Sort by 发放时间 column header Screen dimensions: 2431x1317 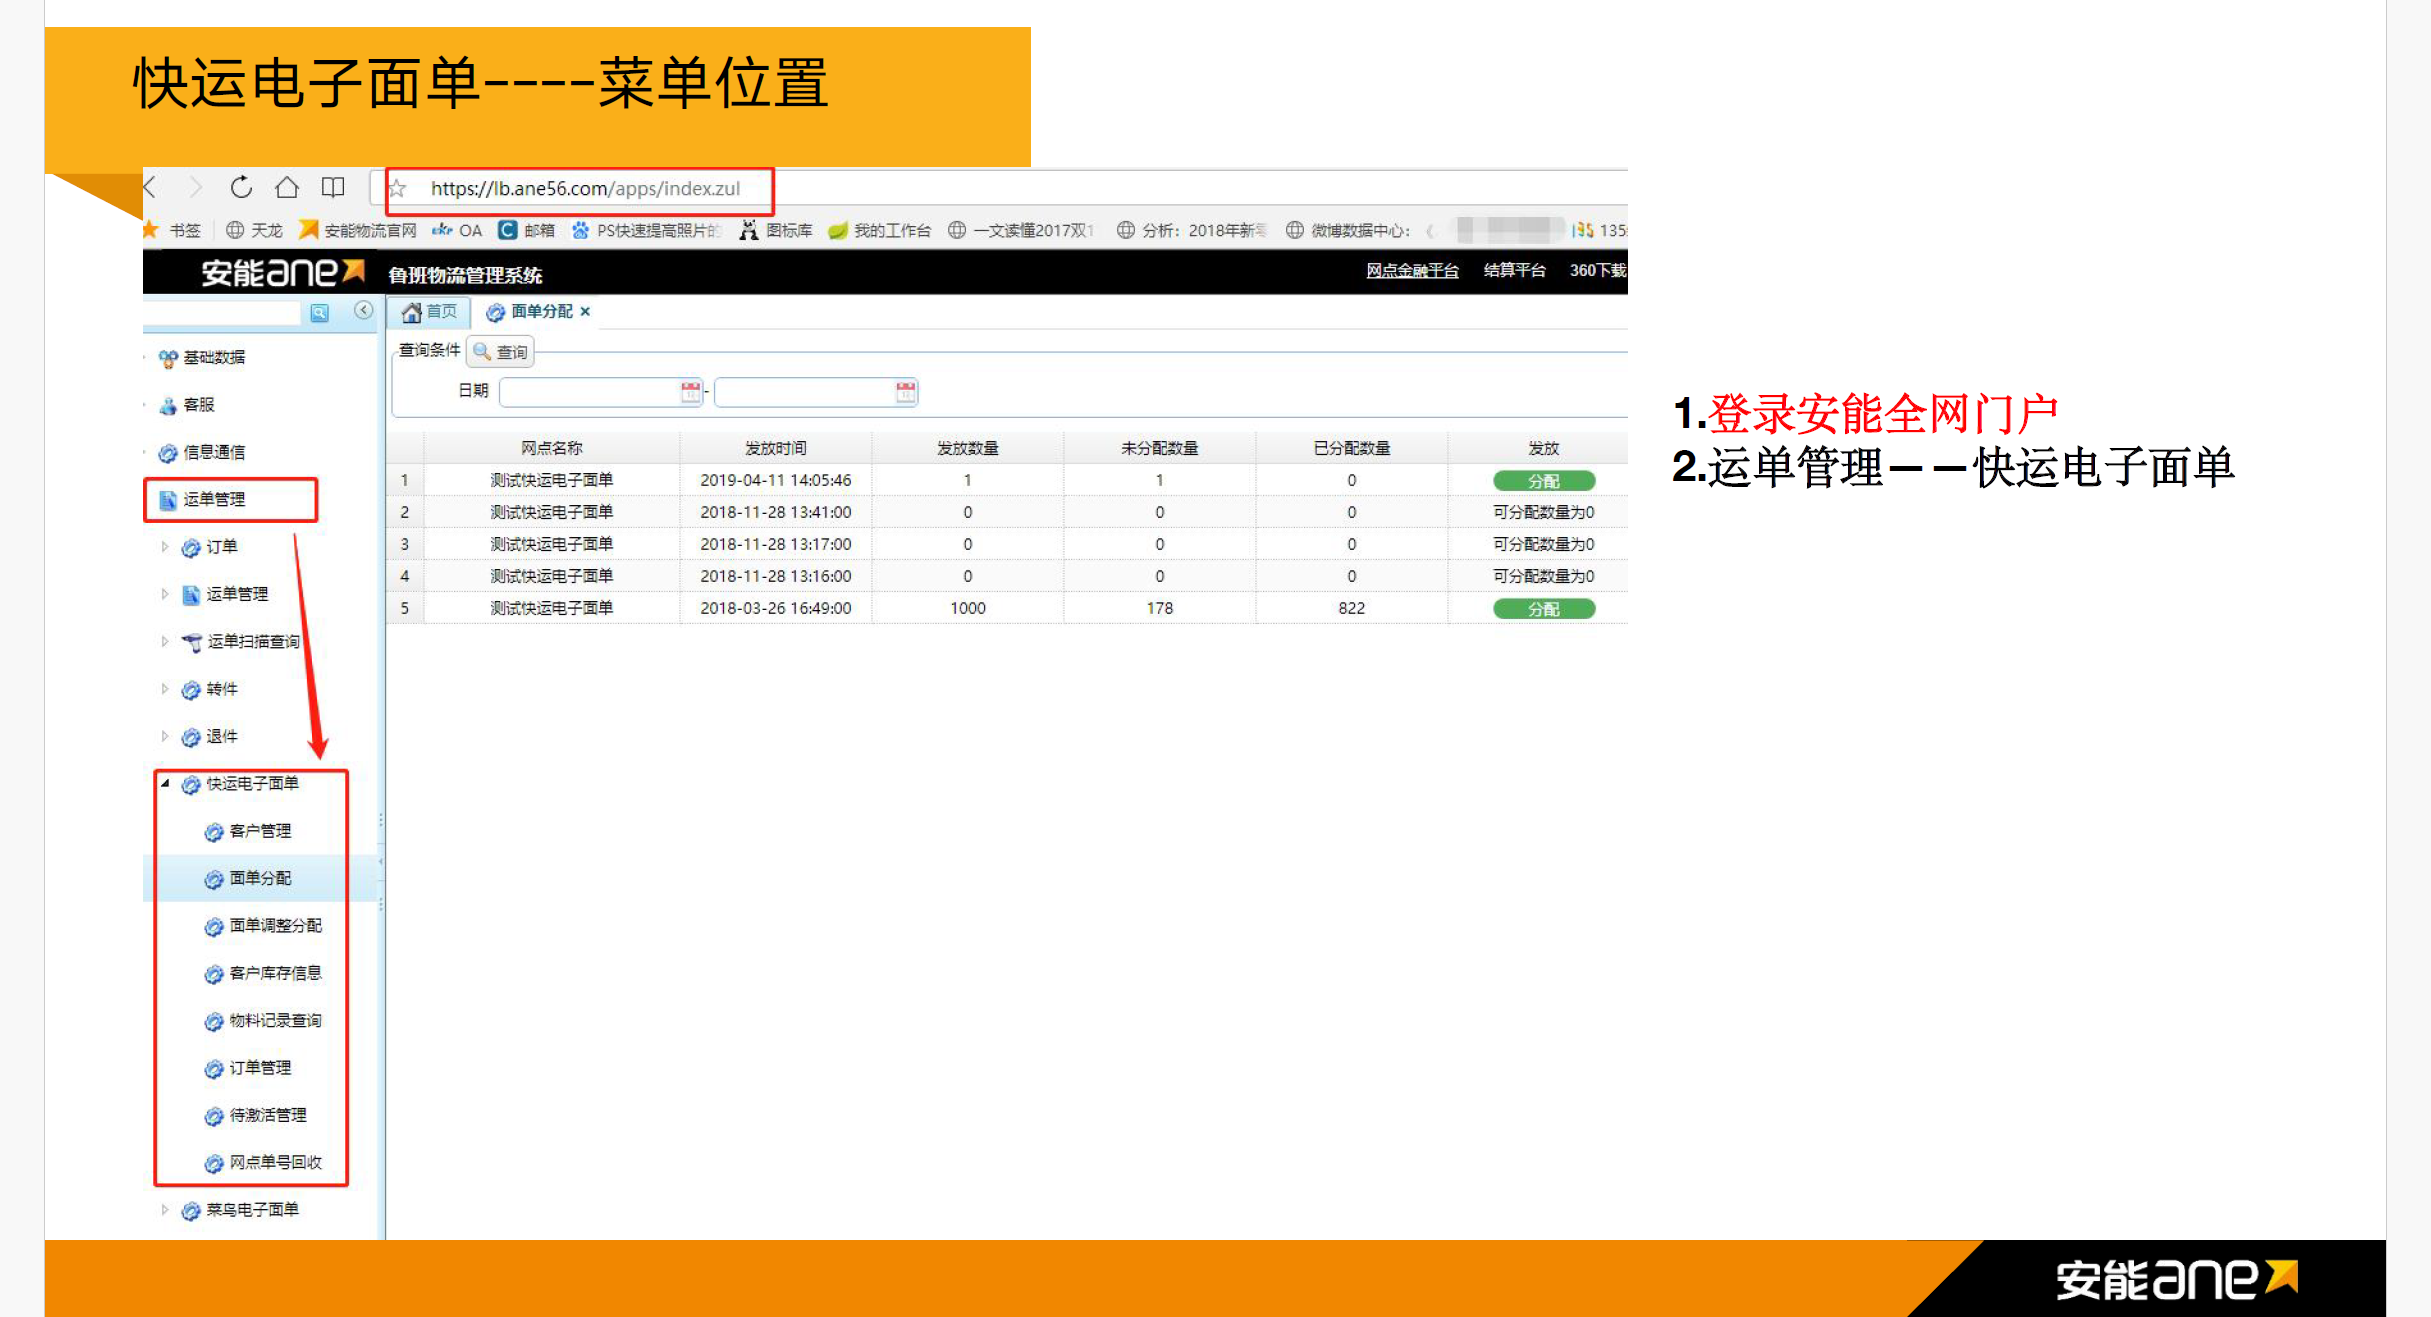776,448
